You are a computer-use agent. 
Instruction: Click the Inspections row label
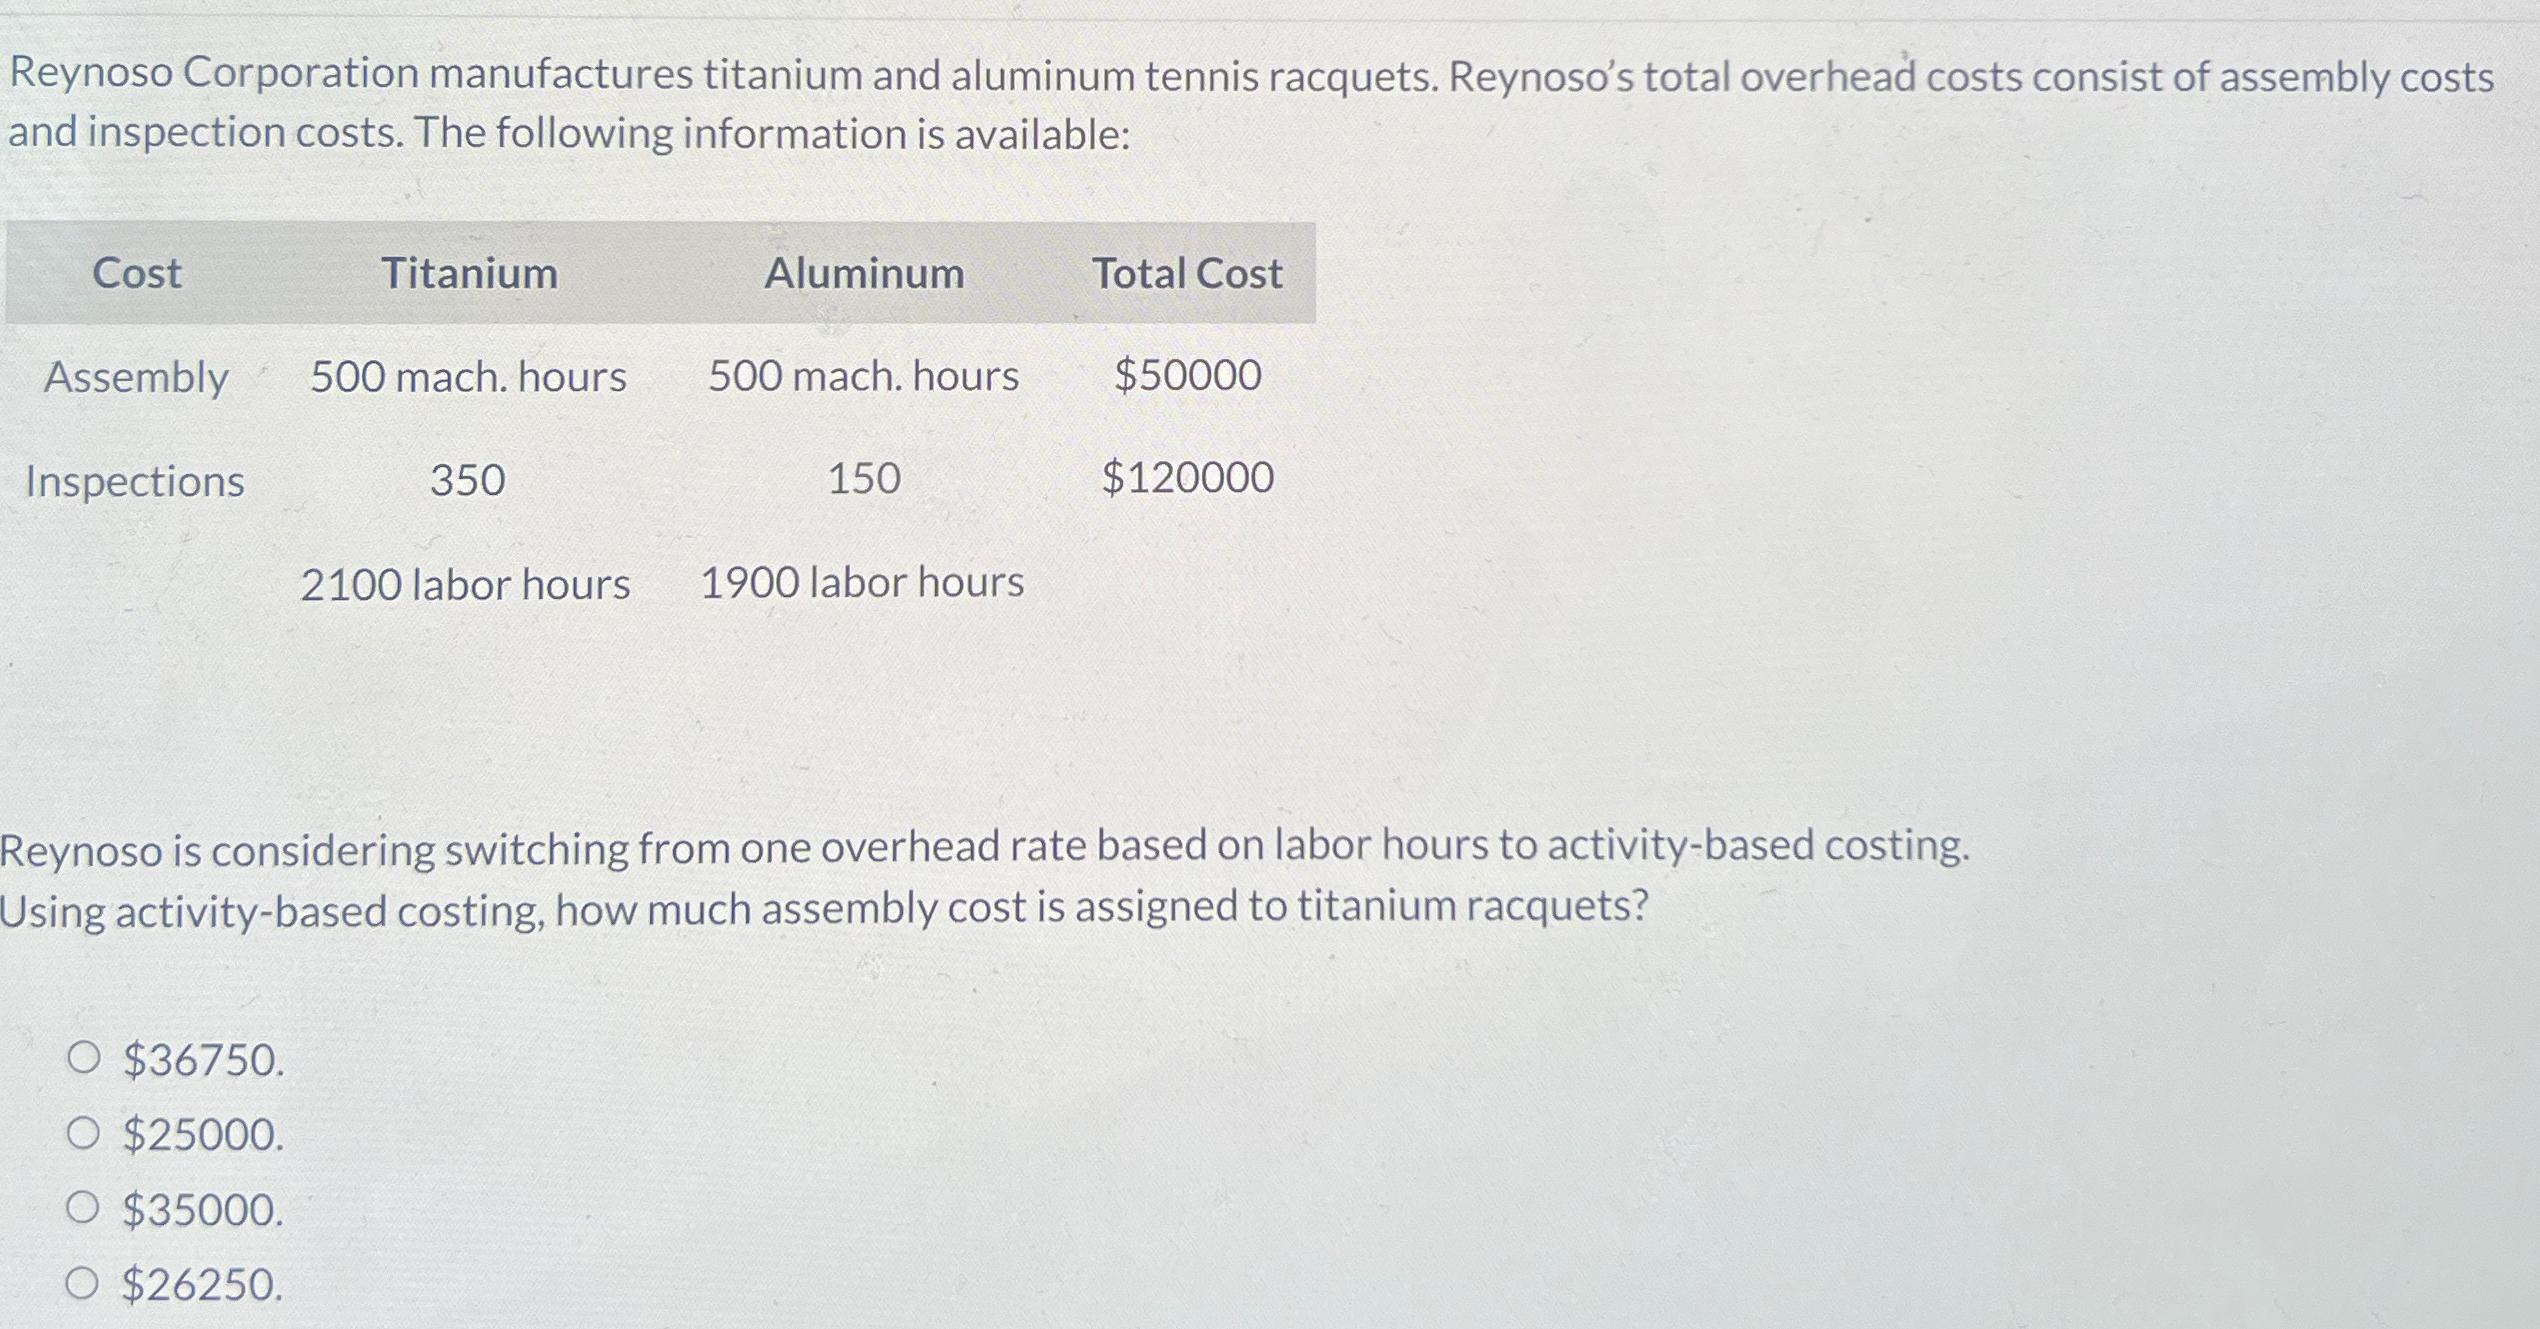[135, 482]
